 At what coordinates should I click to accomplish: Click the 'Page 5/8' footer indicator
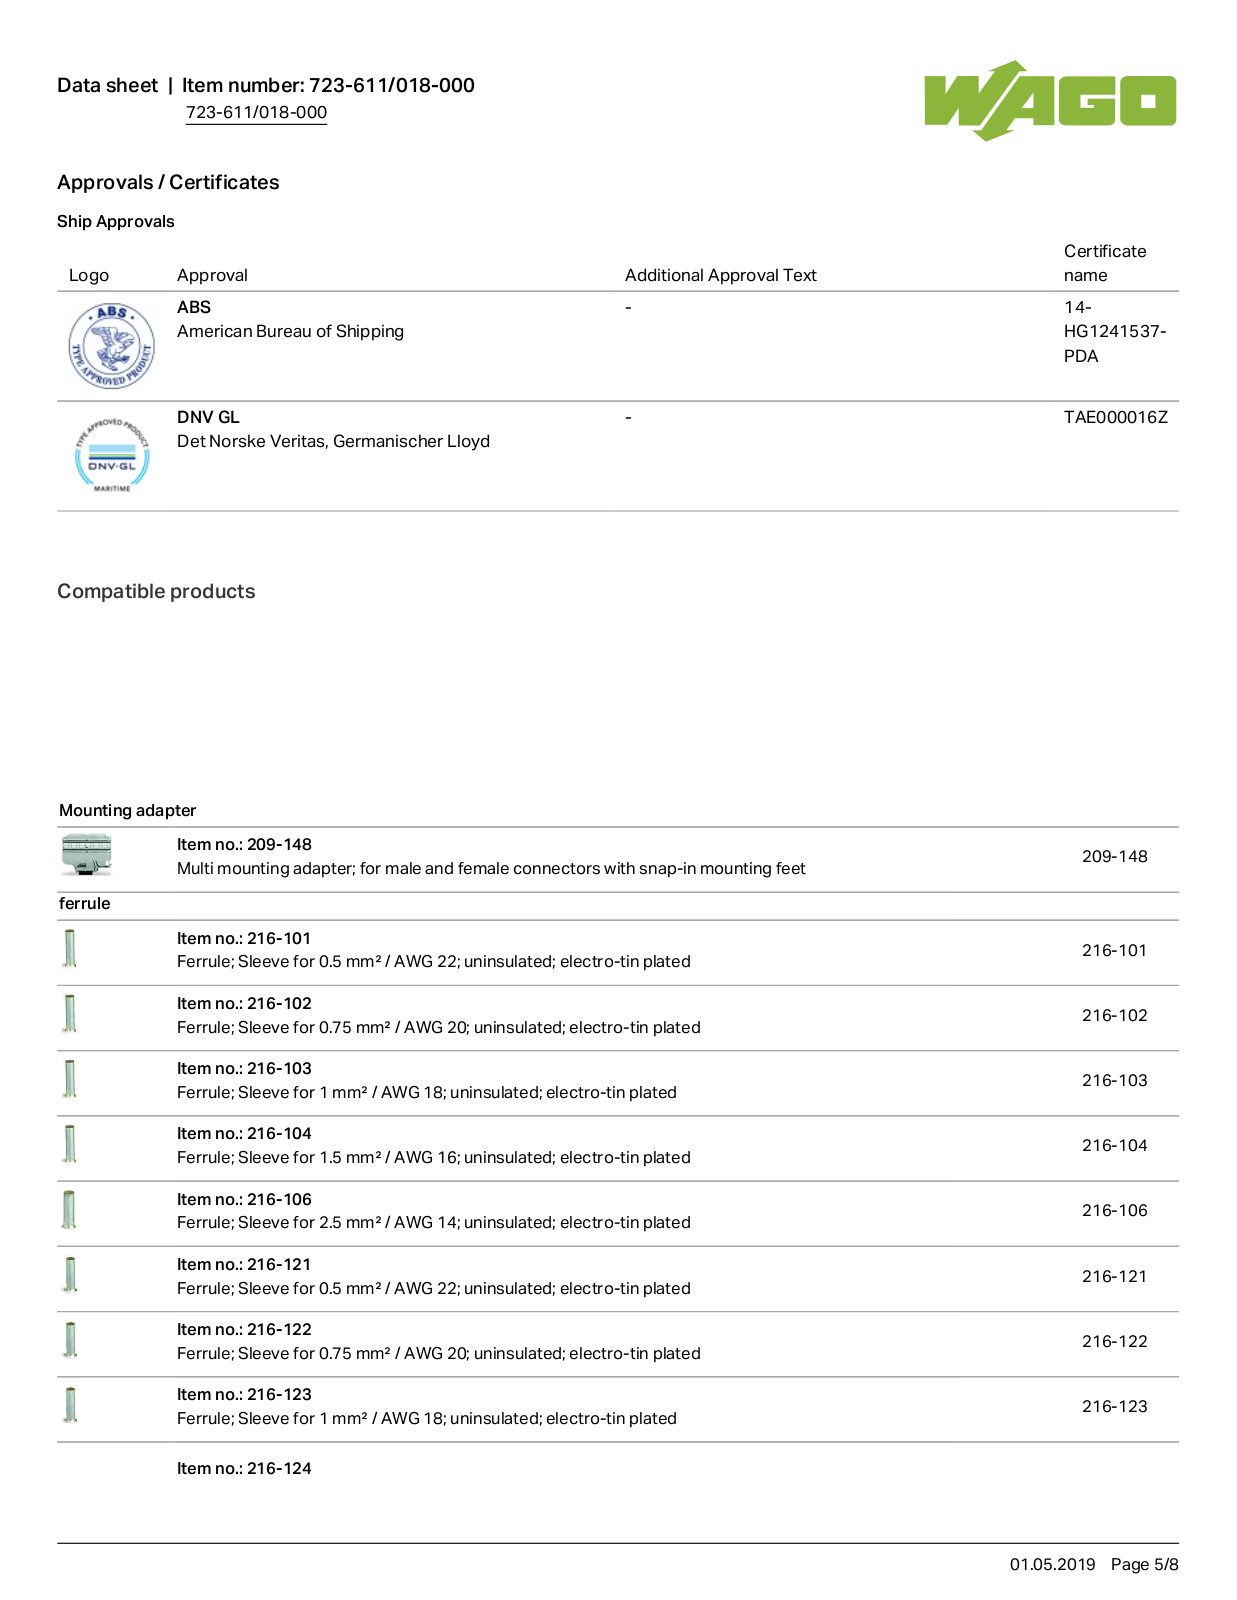(x=1145, y=1564)
